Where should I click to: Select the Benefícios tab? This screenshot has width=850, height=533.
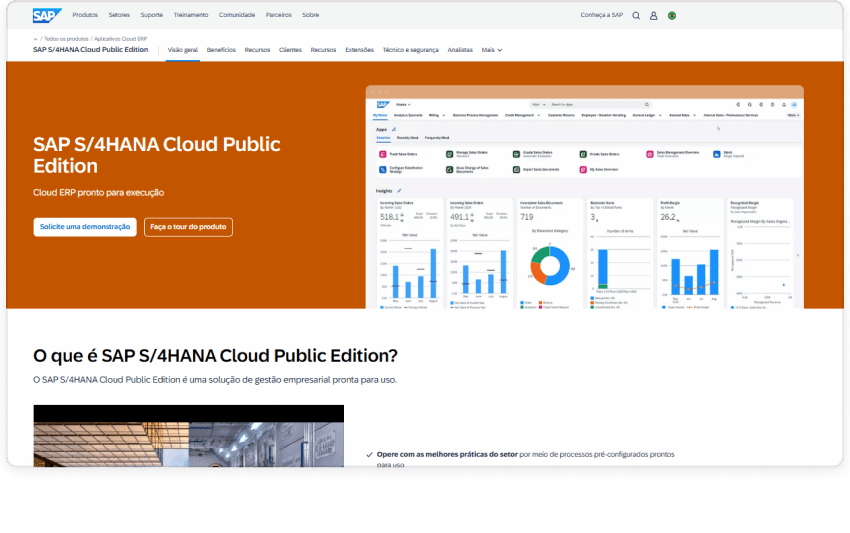tap(221, 50)
